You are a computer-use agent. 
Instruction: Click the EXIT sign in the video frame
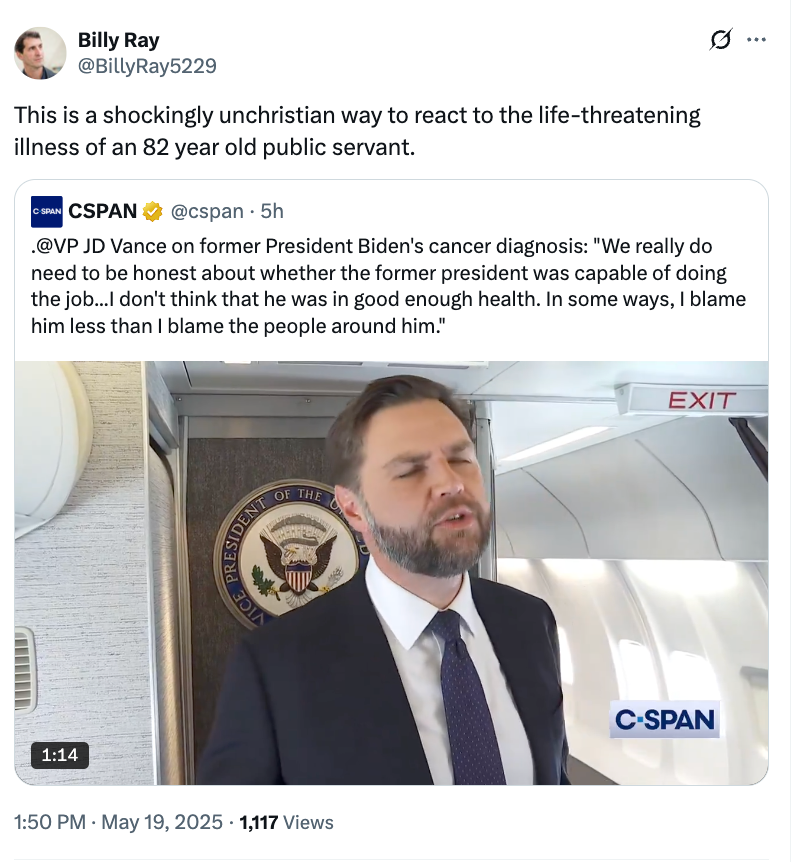click(700, 399)
